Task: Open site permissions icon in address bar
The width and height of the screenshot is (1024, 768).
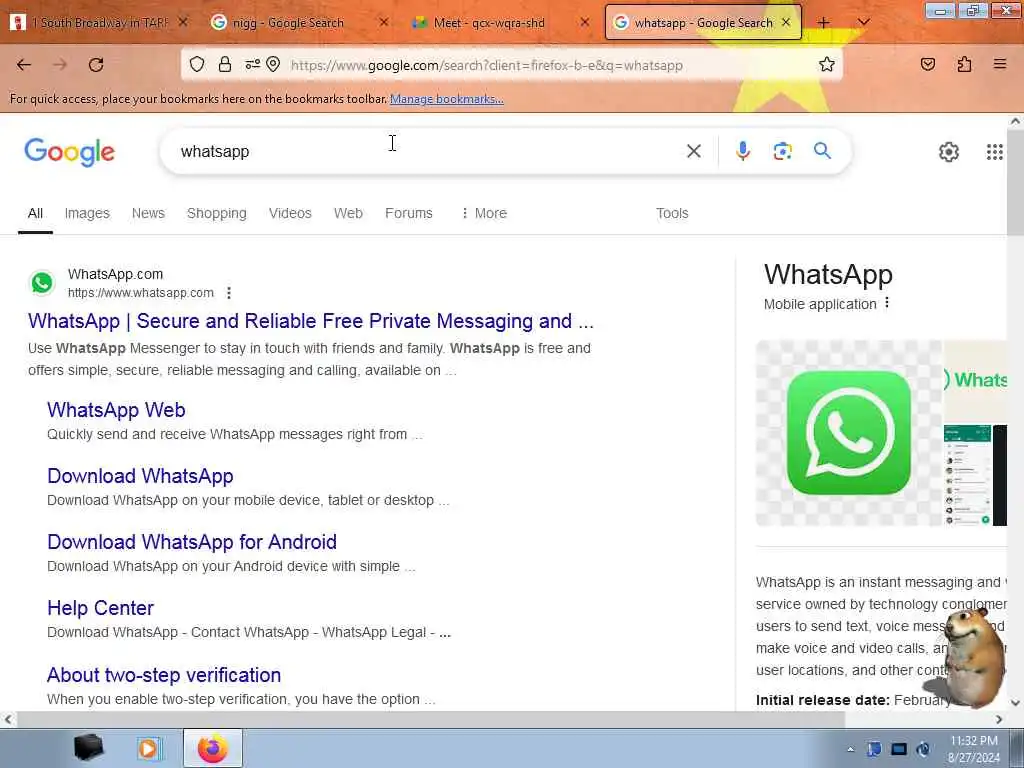Action: tap(252, 64)
